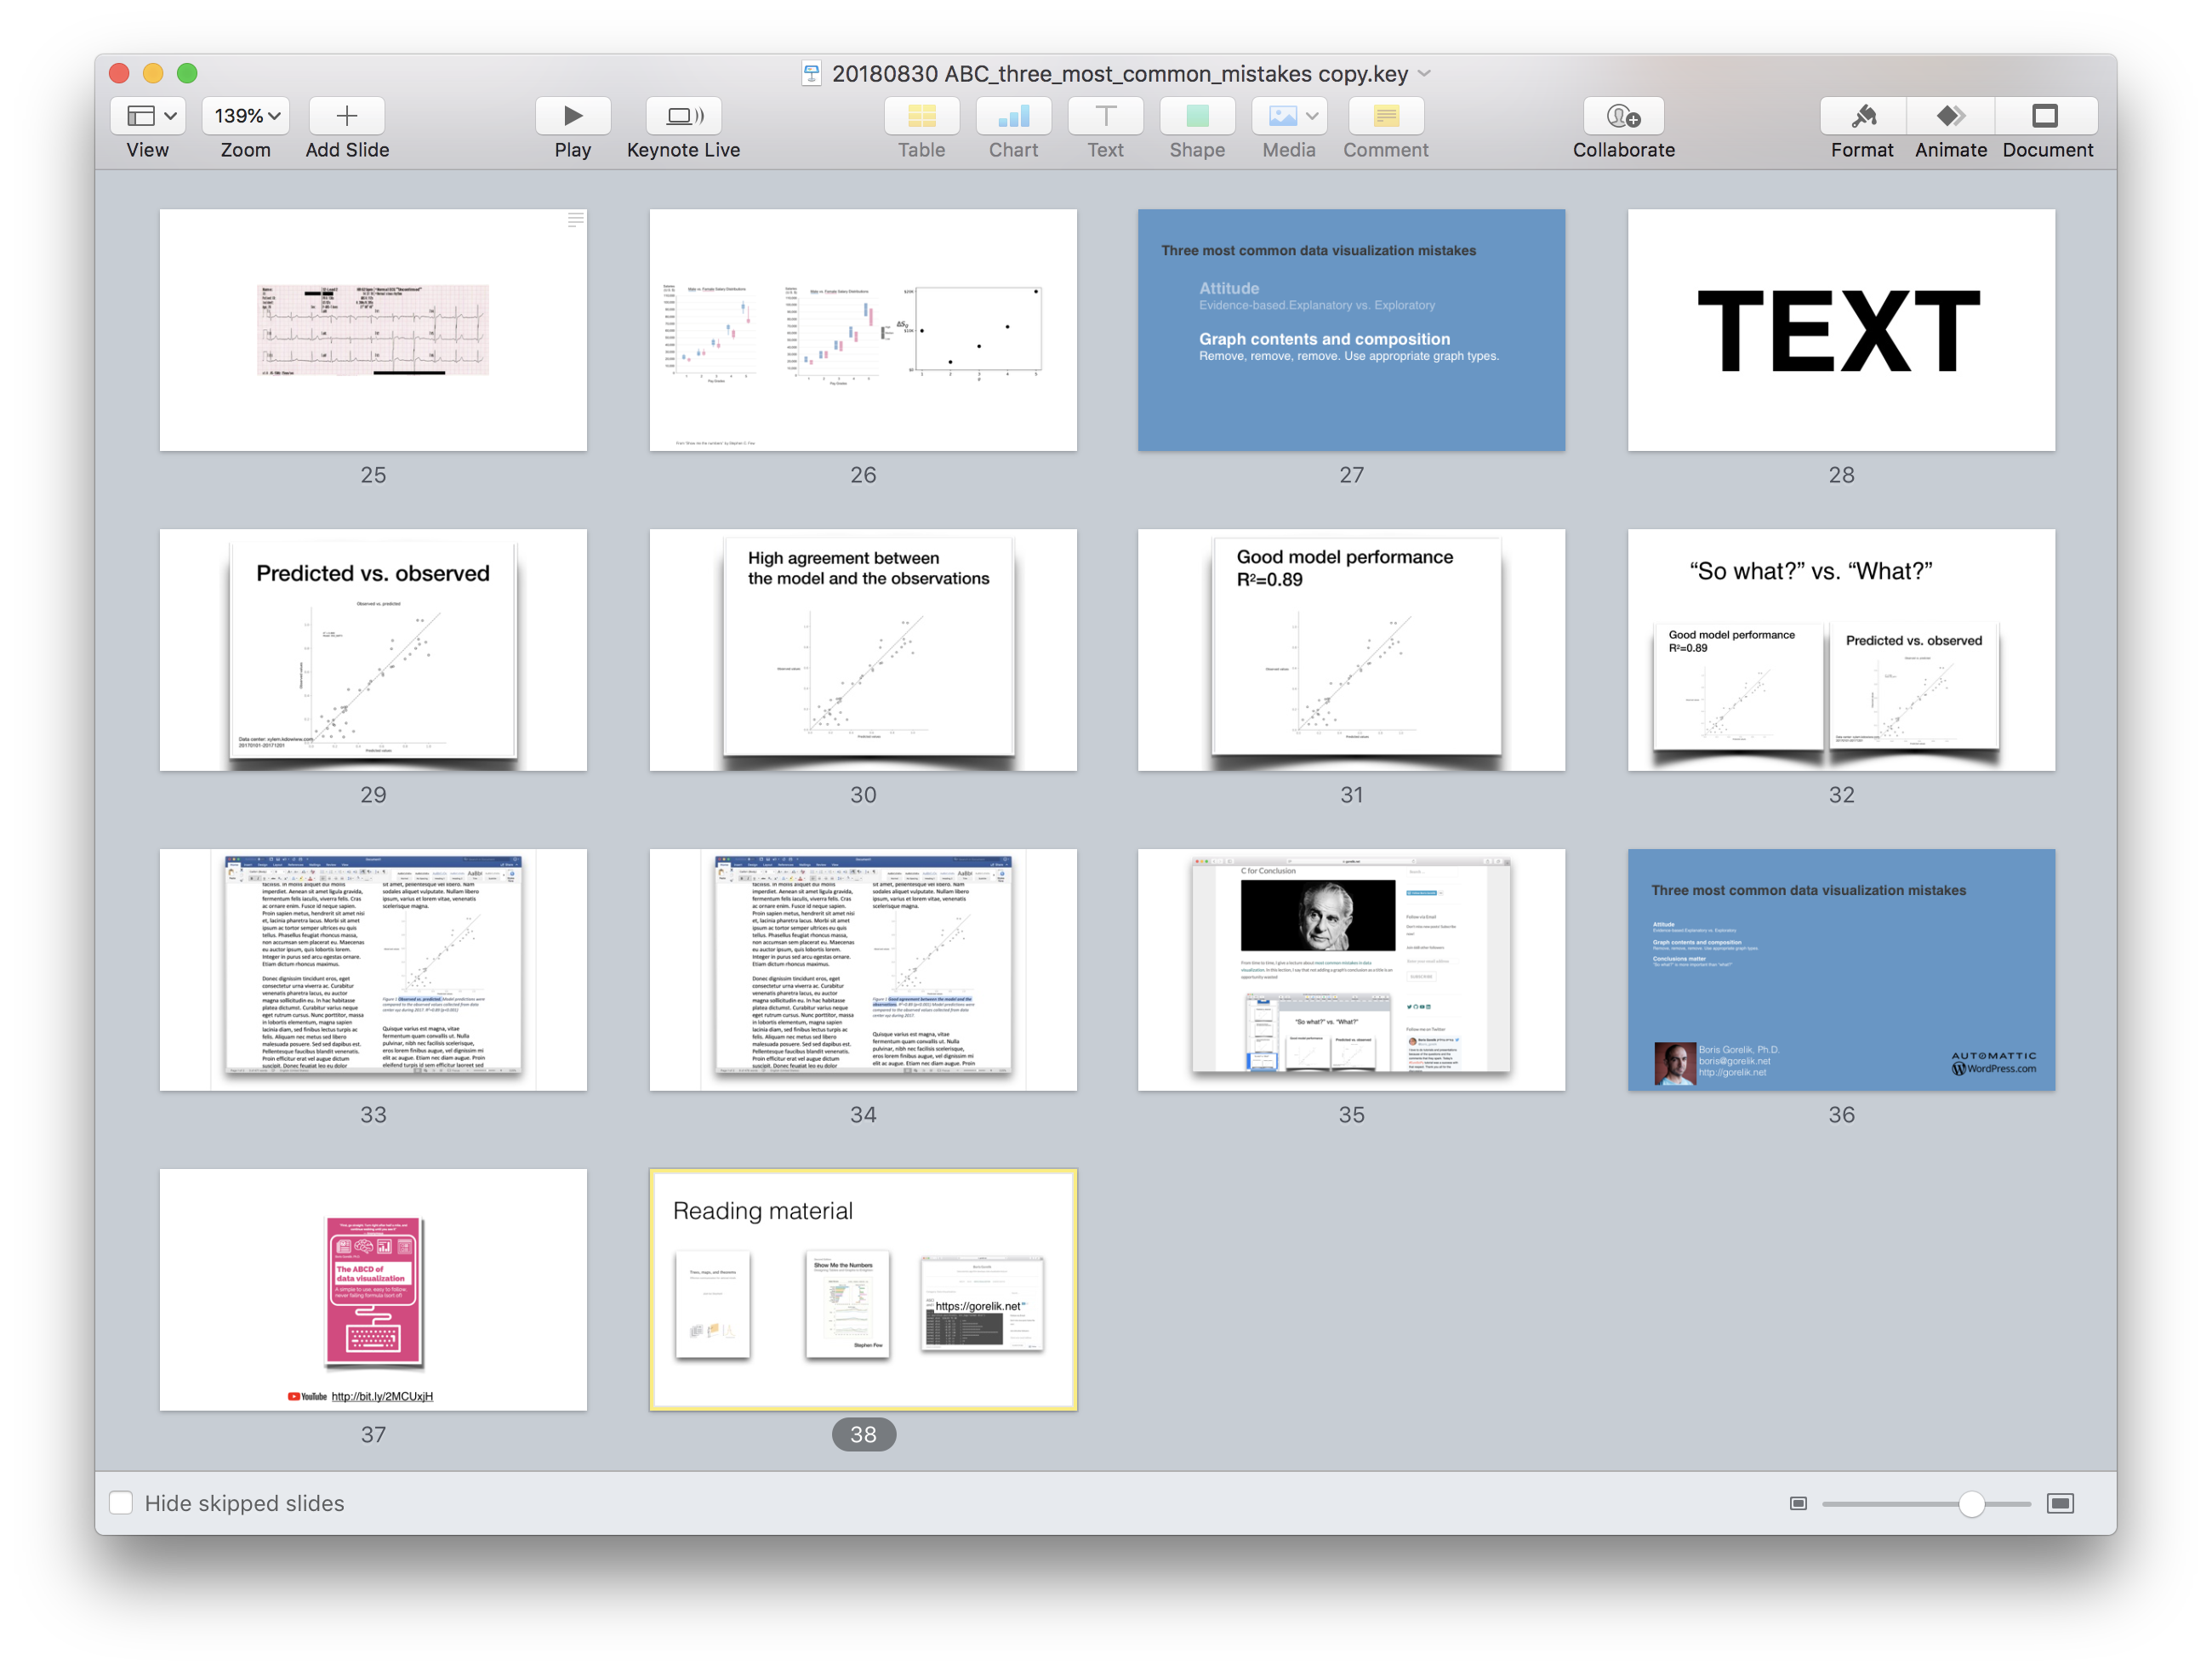
Task: Click the Keynote document icon in title bar
Action: click(812, 73)
